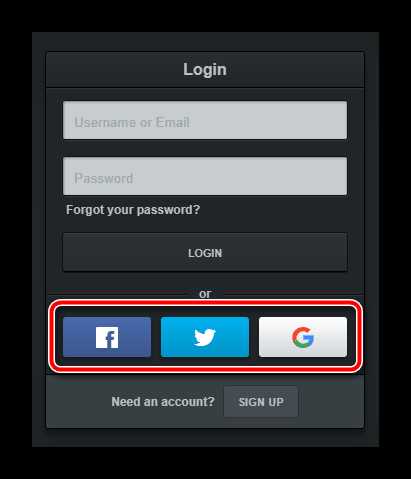Click the white Facebook 'f' logo
The height and width of the screenshot is (479, 411).
107,337
